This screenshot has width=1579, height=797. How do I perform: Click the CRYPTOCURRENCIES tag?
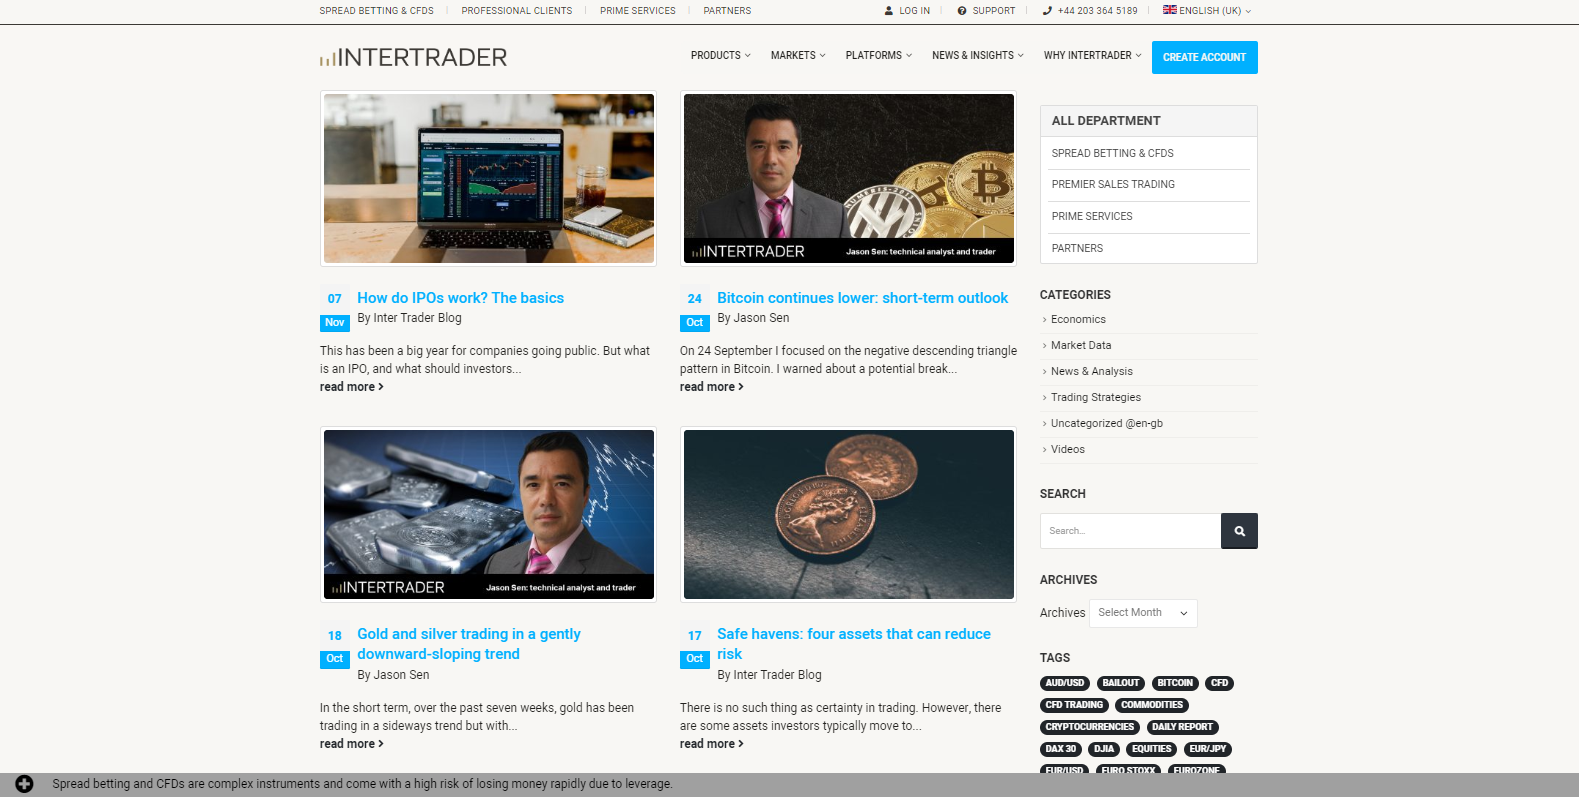[x=1090, y=728]
